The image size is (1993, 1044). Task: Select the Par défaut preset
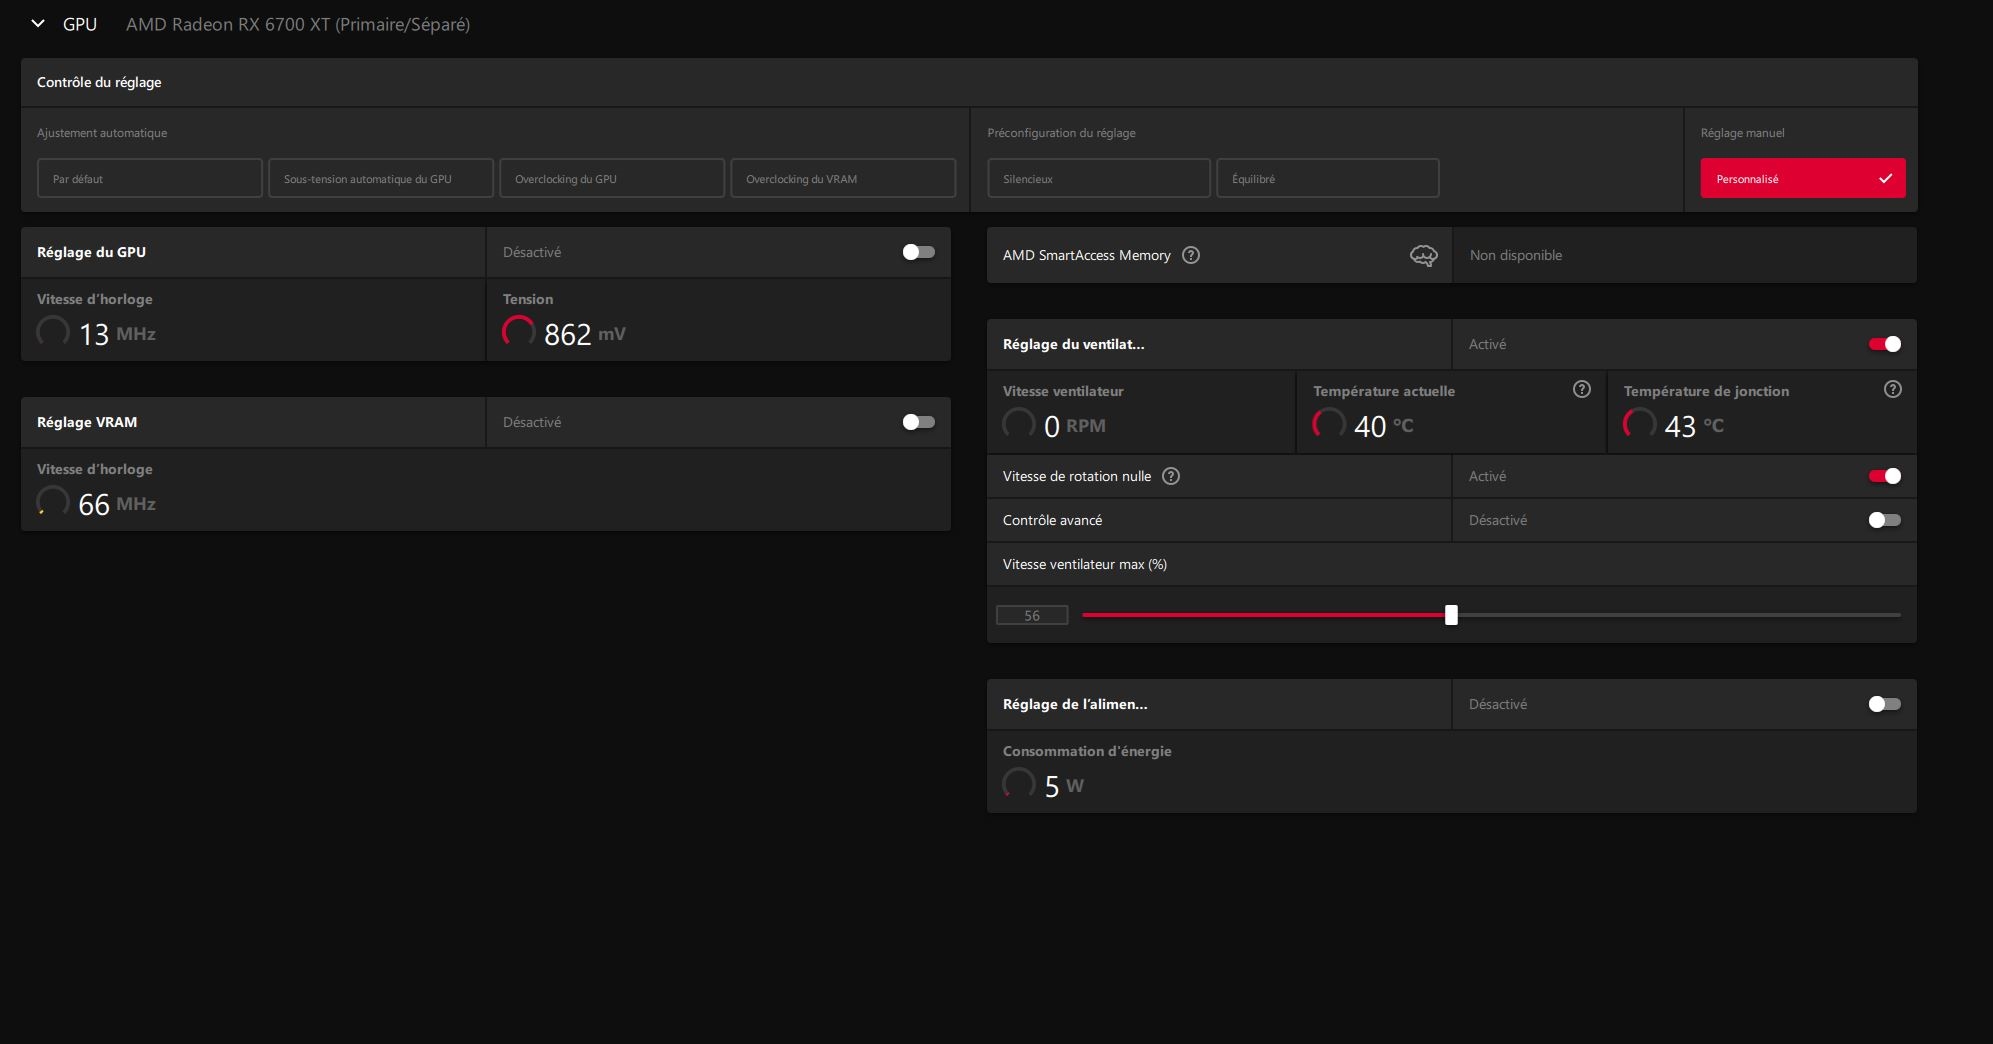pos(150,179)
